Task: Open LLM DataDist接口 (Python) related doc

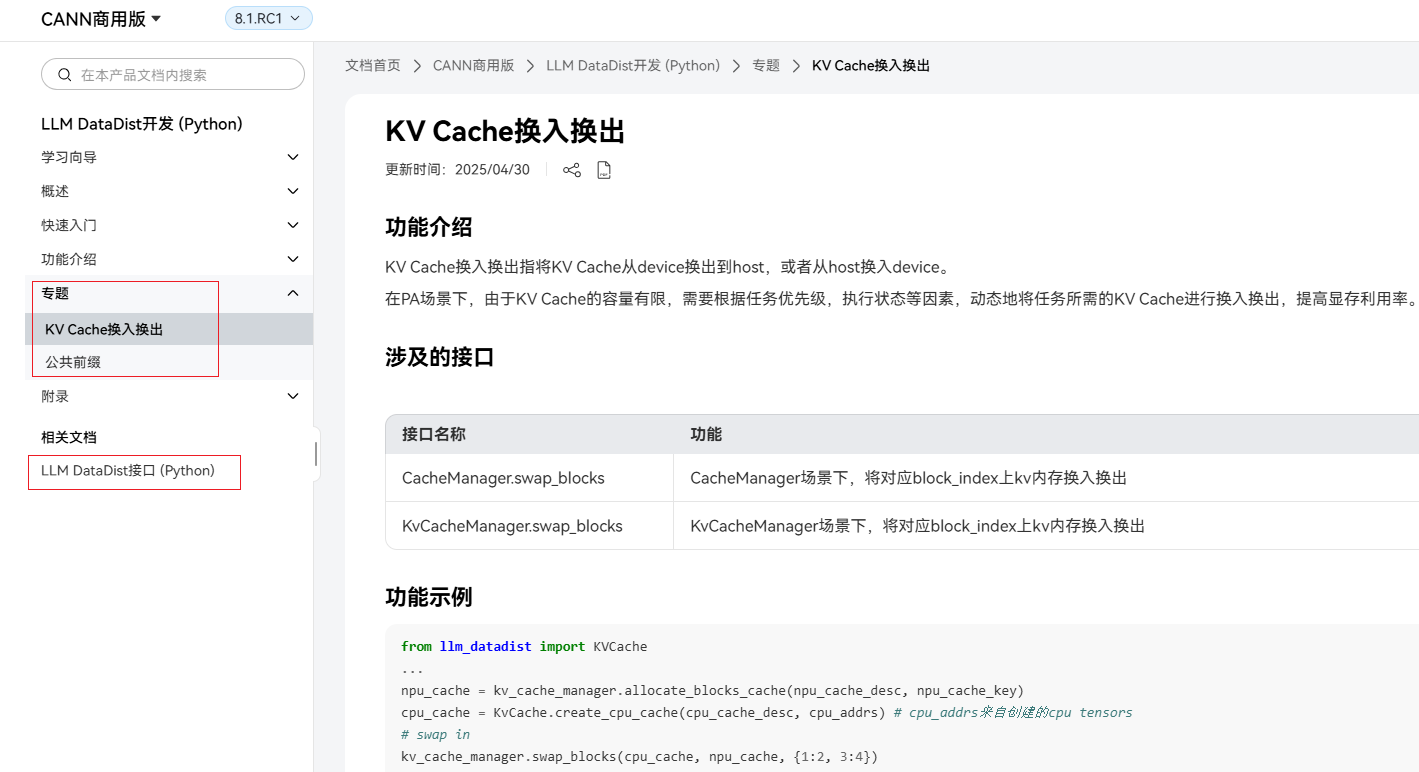Action: pos(128,470)
